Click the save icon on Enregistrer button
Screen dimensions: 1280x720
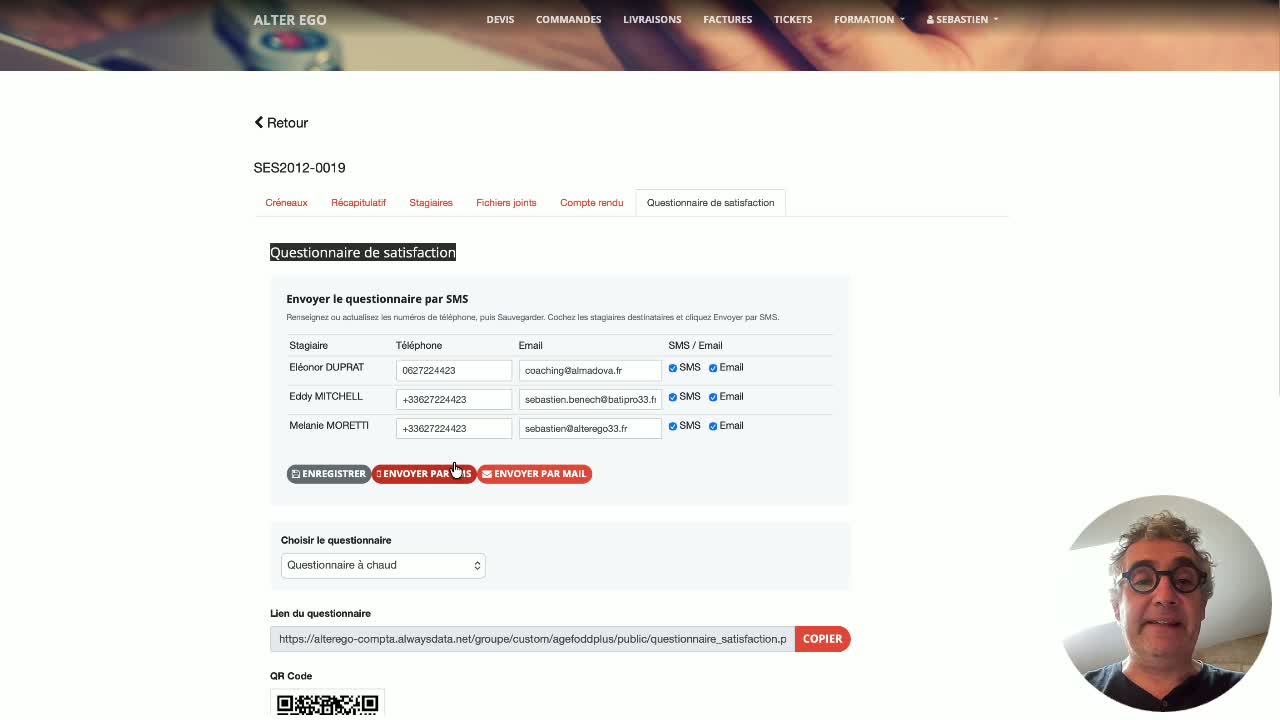296,474
